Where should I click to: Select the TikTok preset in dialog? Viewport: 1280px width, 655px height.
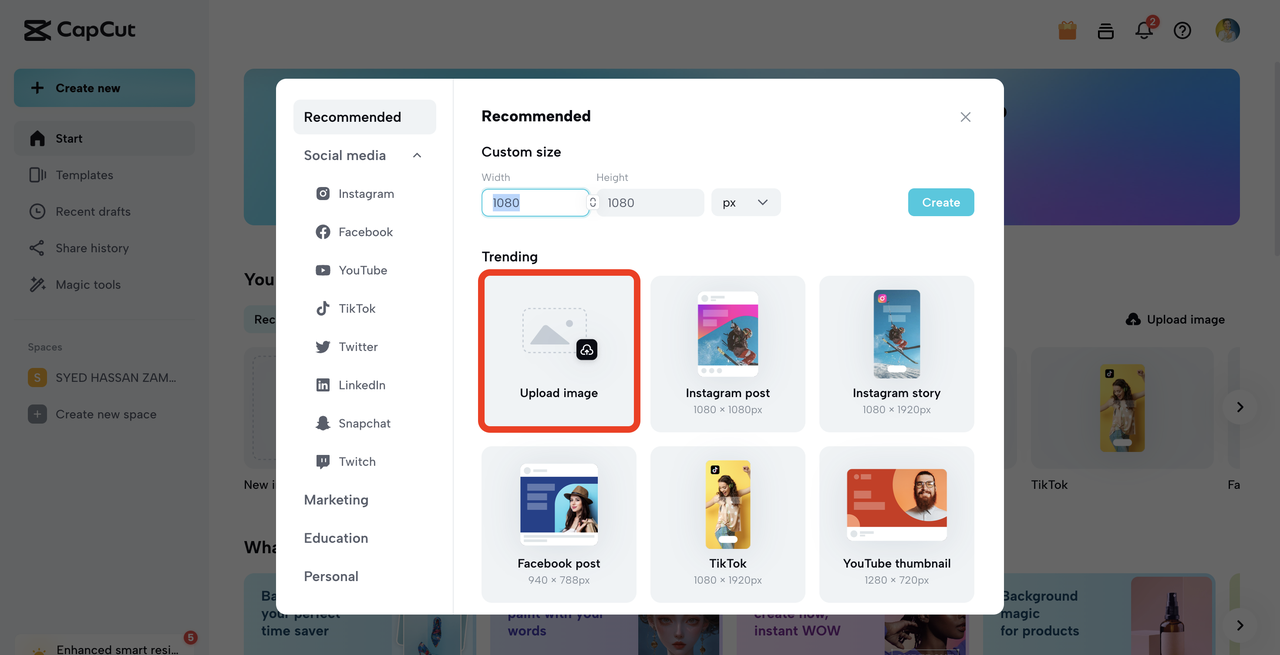pos(728,525)
